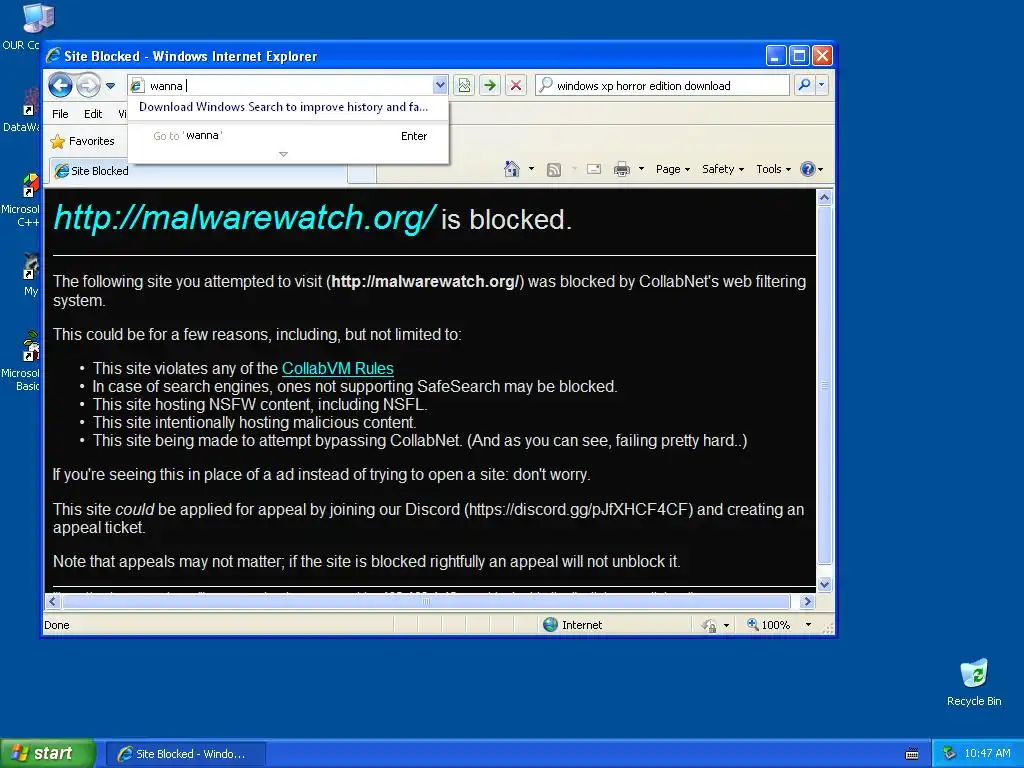Screen dimensions: 1024x768
Task: Click the Start button
Action: coord(48,753)
